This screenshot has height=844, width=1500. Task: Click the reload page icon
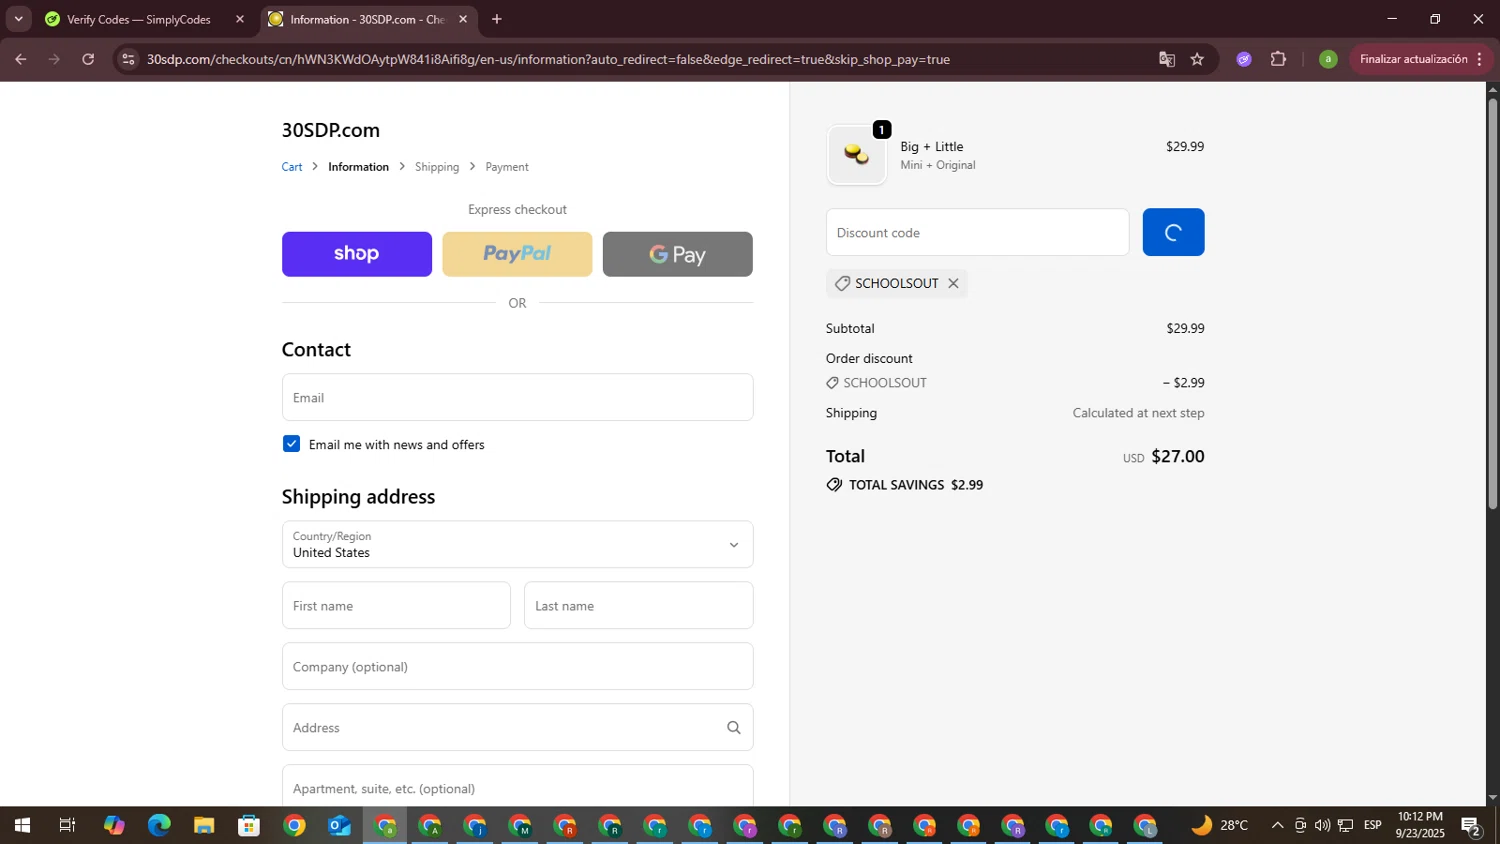click(88, 59)
